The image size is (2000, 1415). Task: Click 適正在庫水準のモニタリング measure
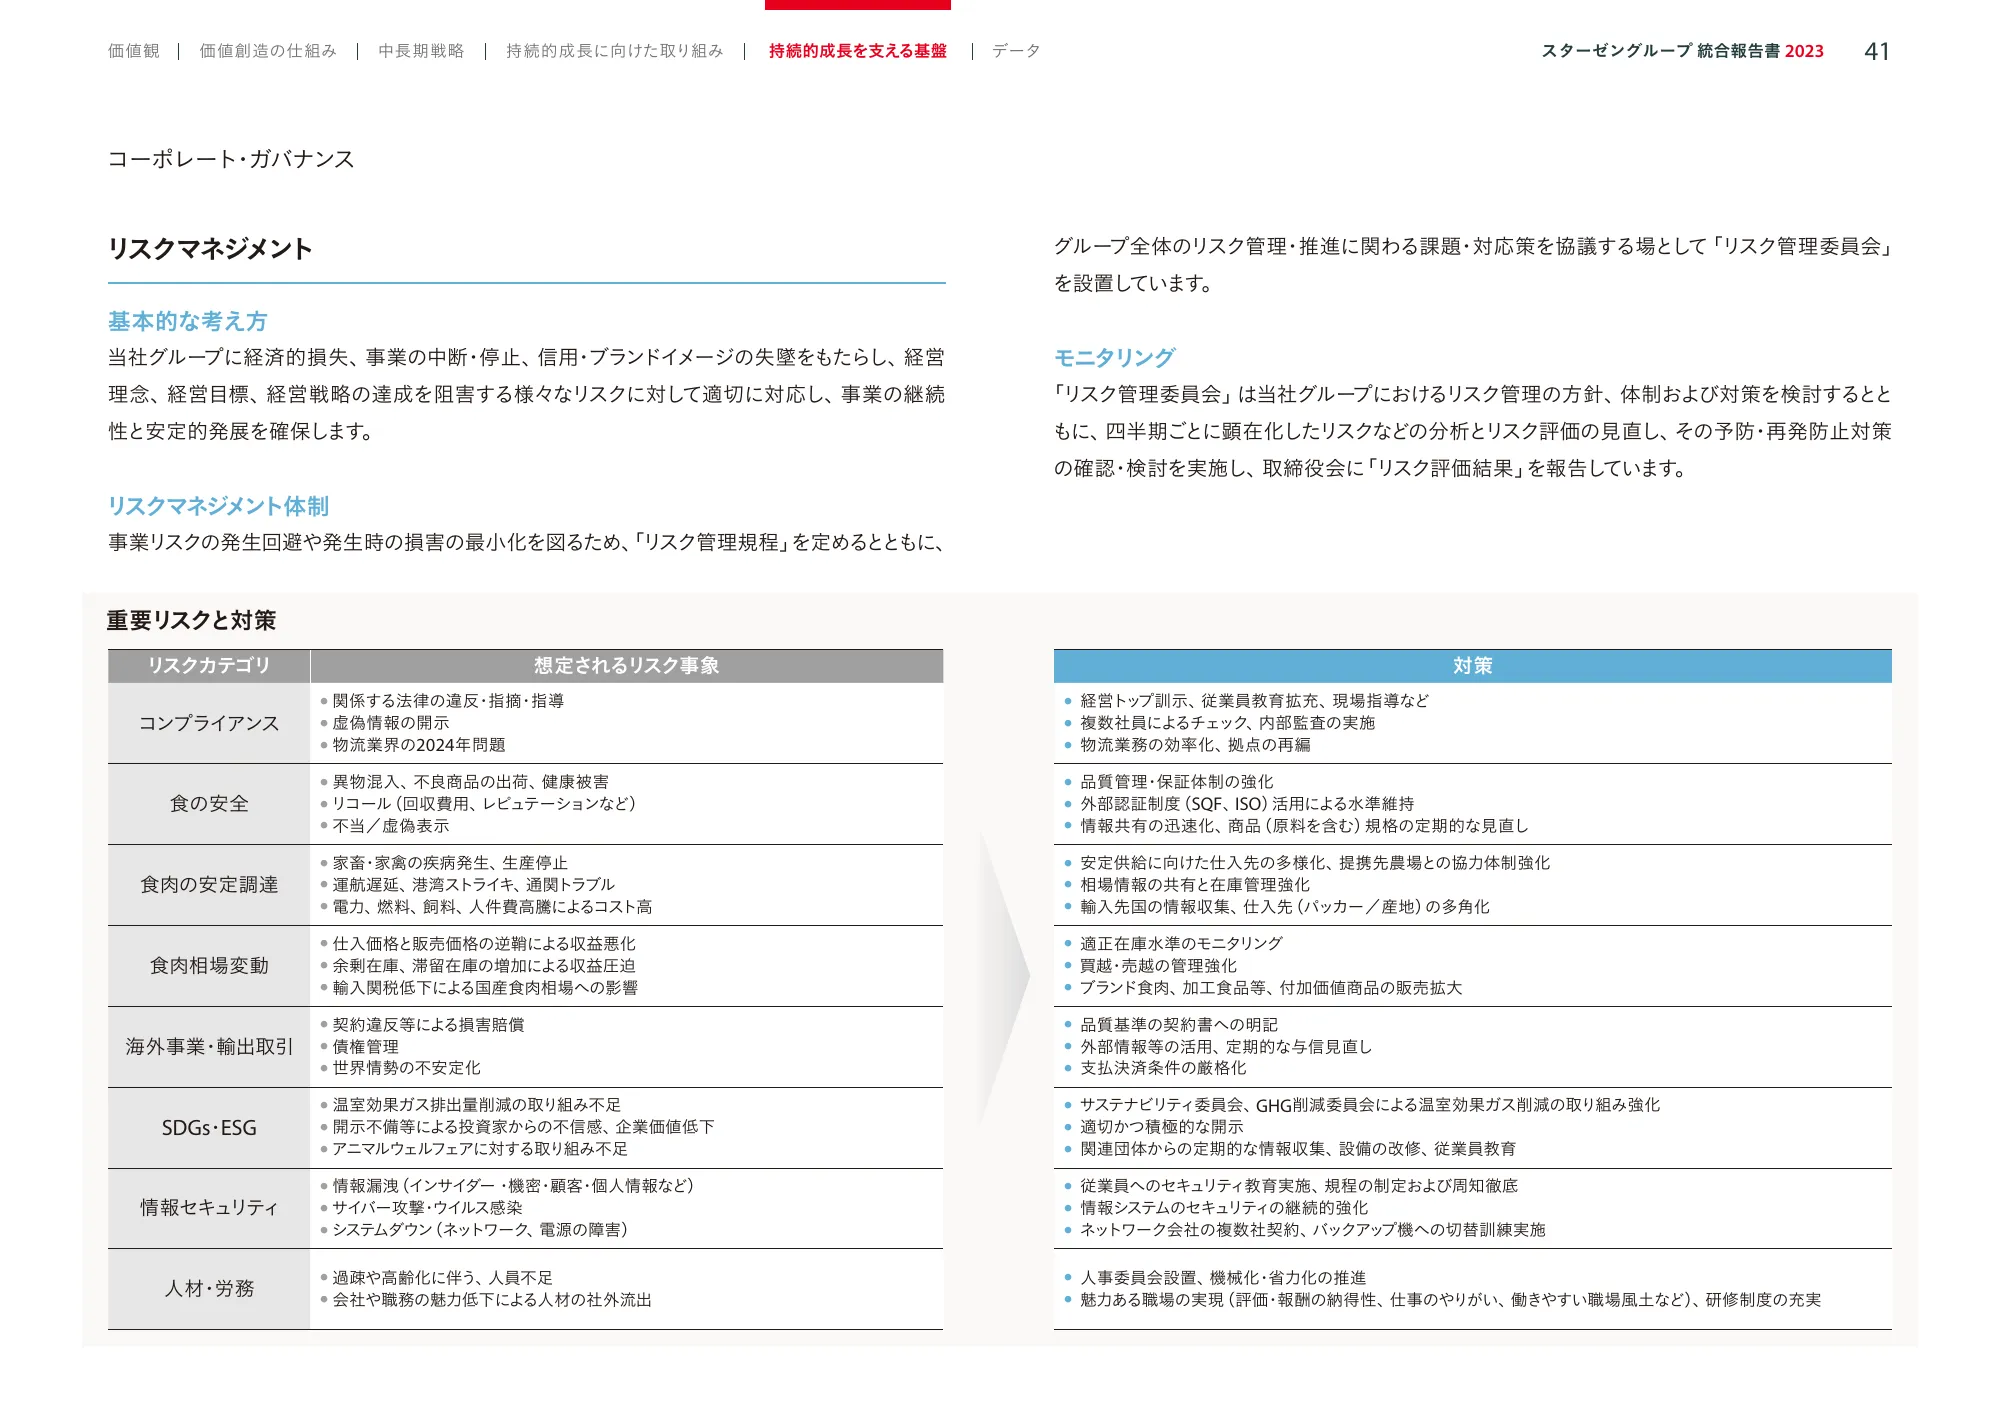(1181, 944)
